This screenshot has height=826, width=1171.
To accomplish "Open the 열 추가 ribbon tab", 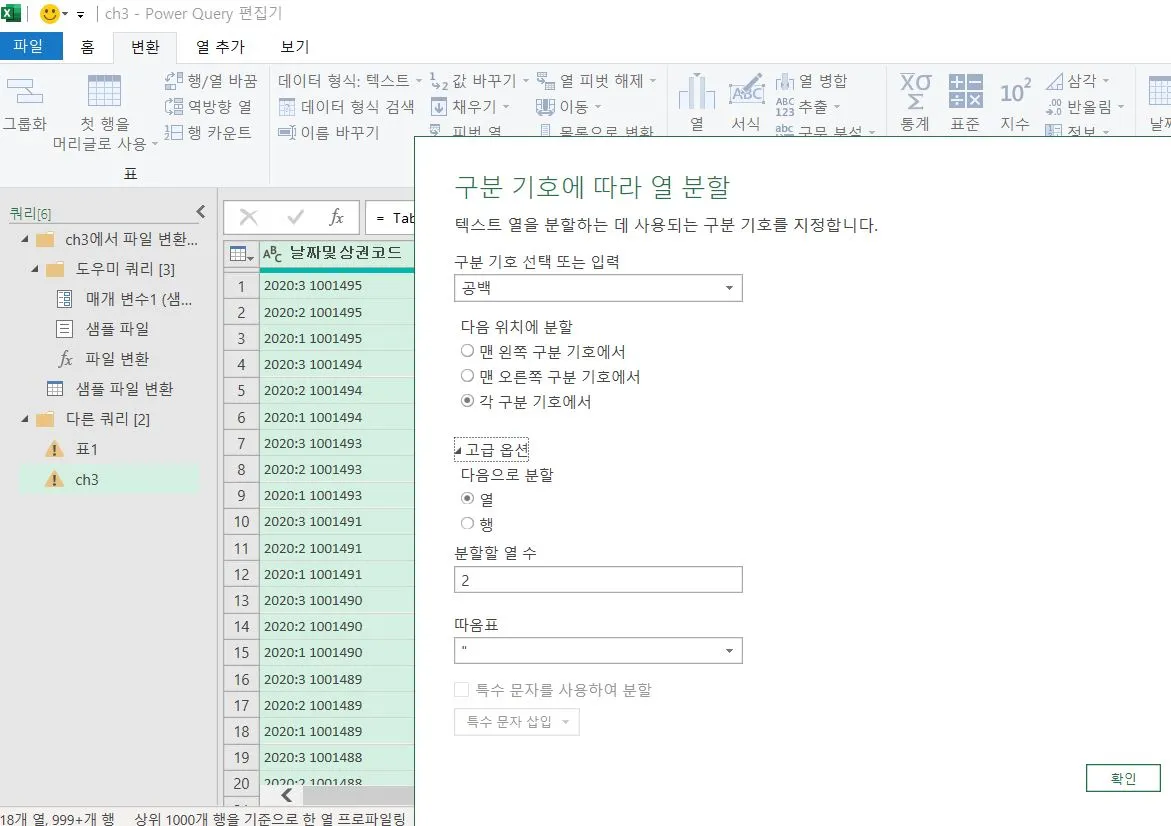I will click(x=220, y=47).
